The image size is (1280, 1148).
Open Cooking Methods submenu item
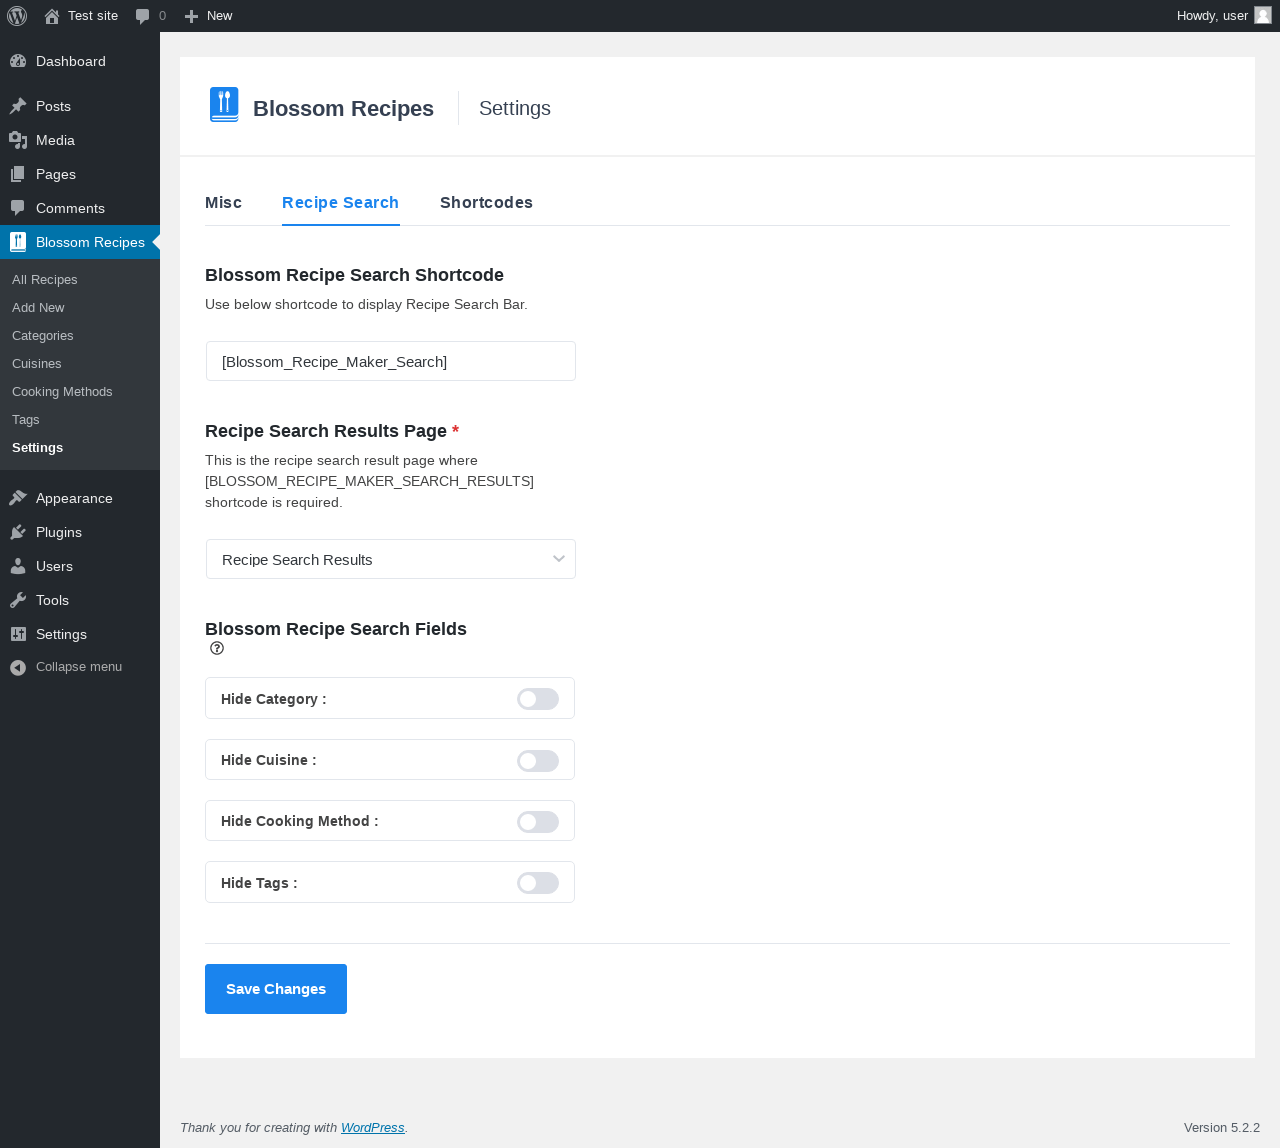(62, 392)
